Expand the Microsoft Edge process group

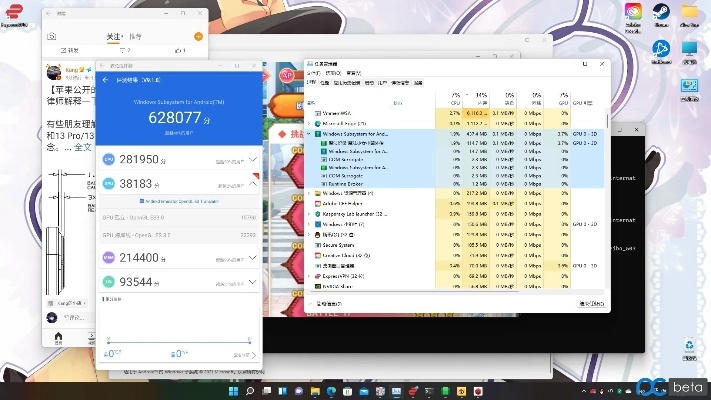pos(309,123)
